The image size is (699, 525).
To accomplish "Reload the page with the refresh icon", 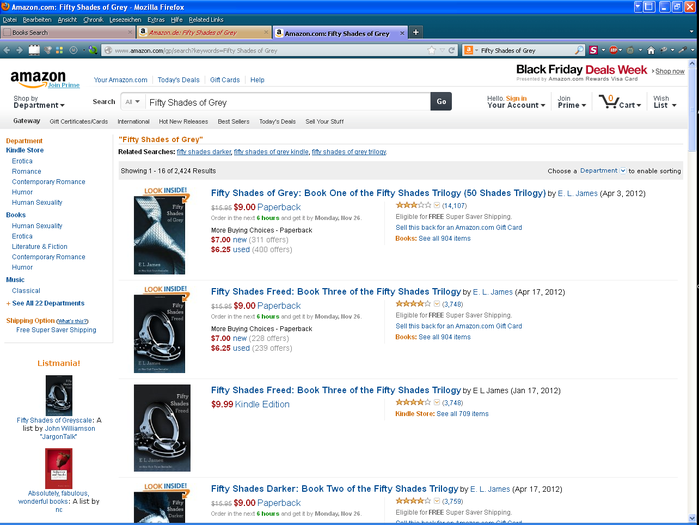I will click(452, 50).
